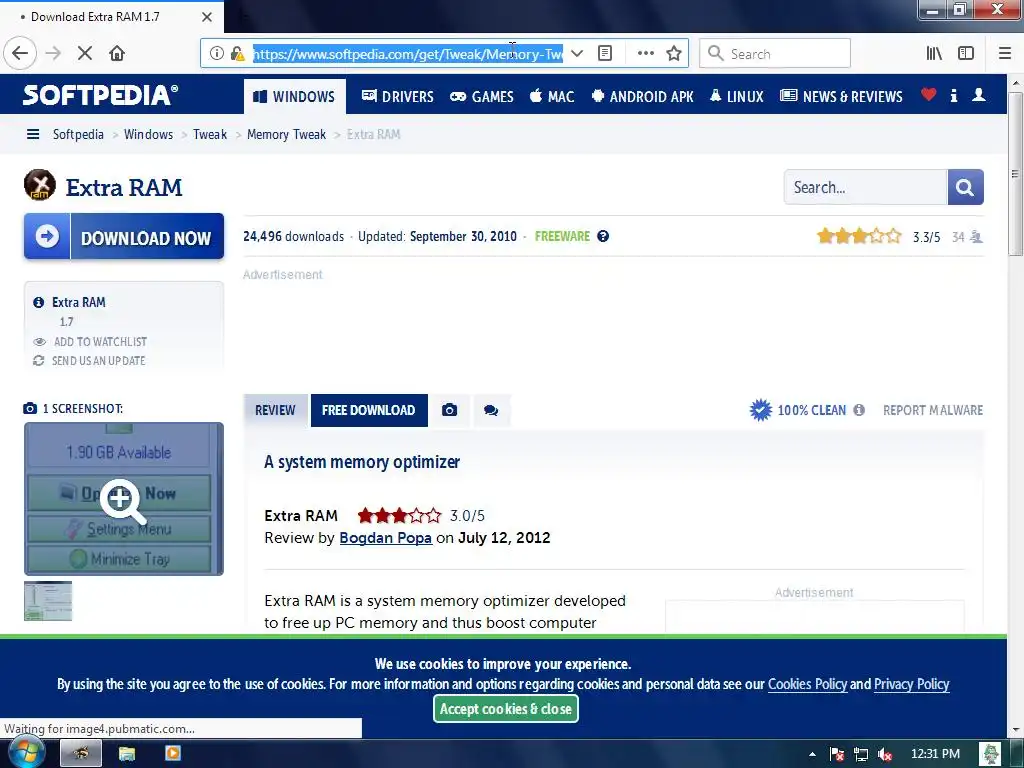Click the network tray icon
Screen dimensions: 1024x768
point(861,754)
